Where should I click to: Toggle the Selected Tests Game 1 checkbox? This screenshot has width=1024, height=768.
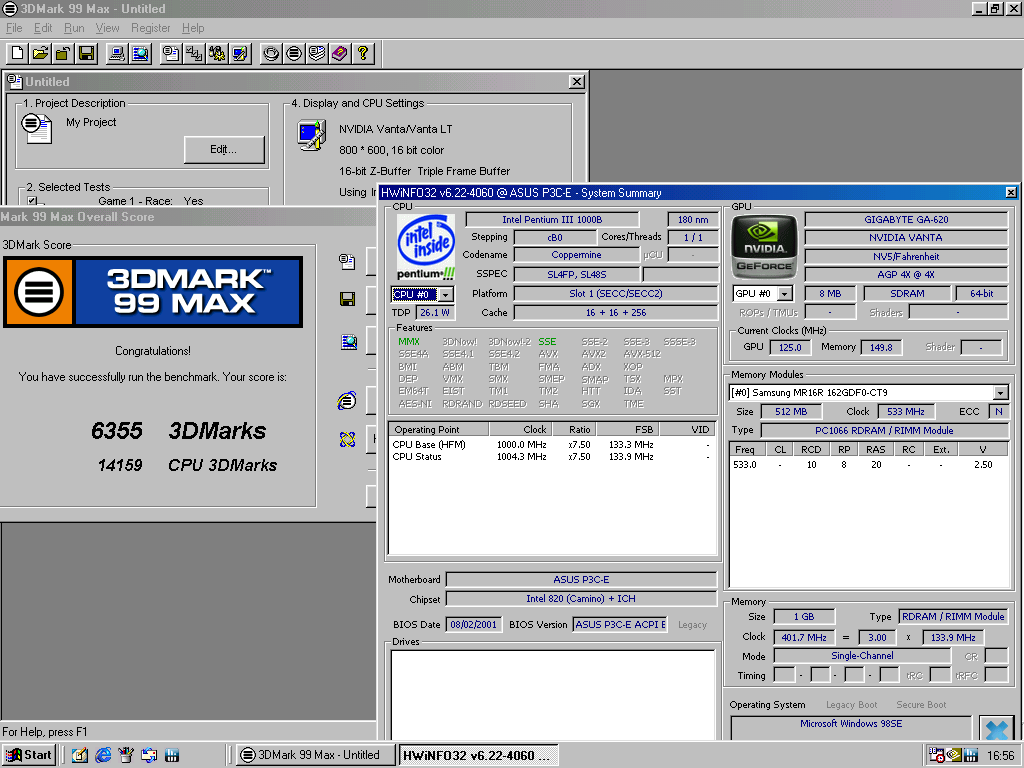(32, 200)
